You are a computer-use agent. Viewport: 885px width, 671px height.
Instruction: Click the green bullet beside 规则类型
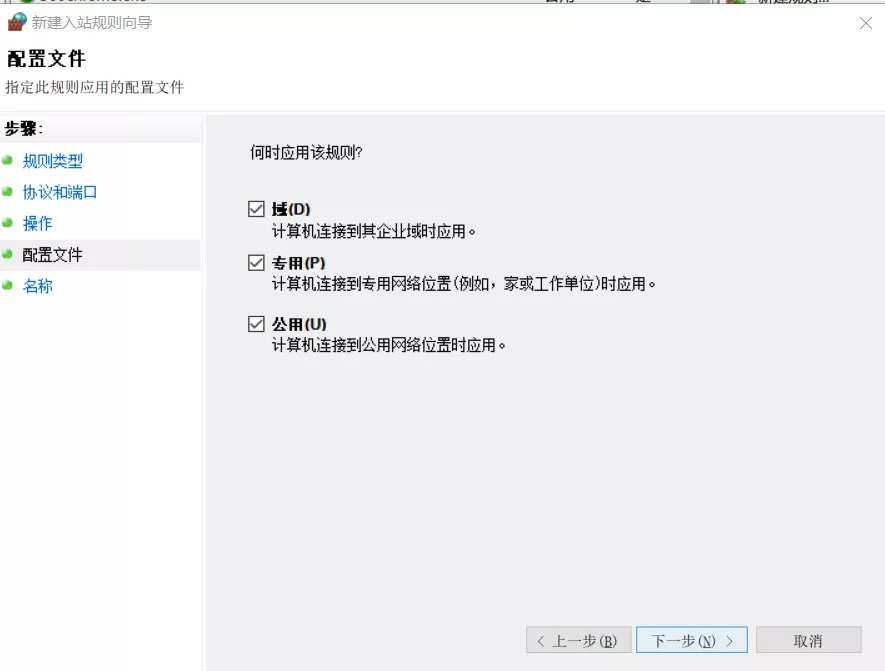(8, 160)
